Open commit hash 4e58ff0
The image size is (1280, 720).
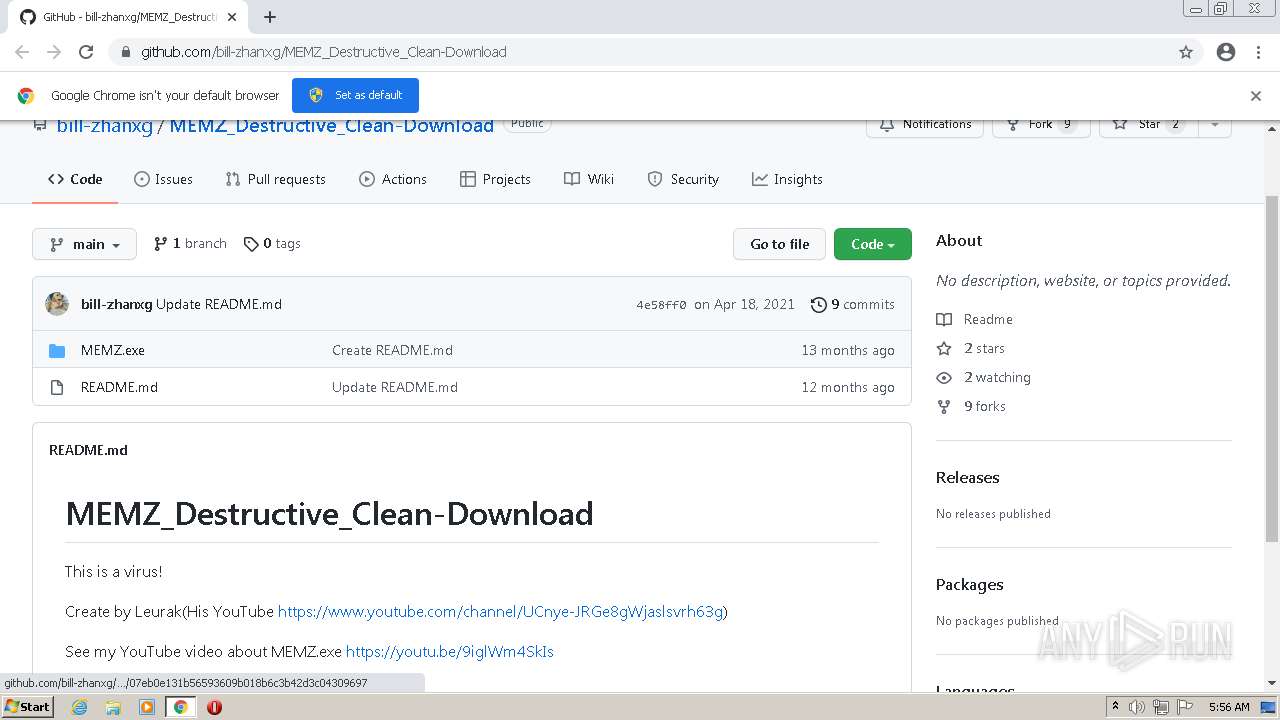tap(661, 305)
